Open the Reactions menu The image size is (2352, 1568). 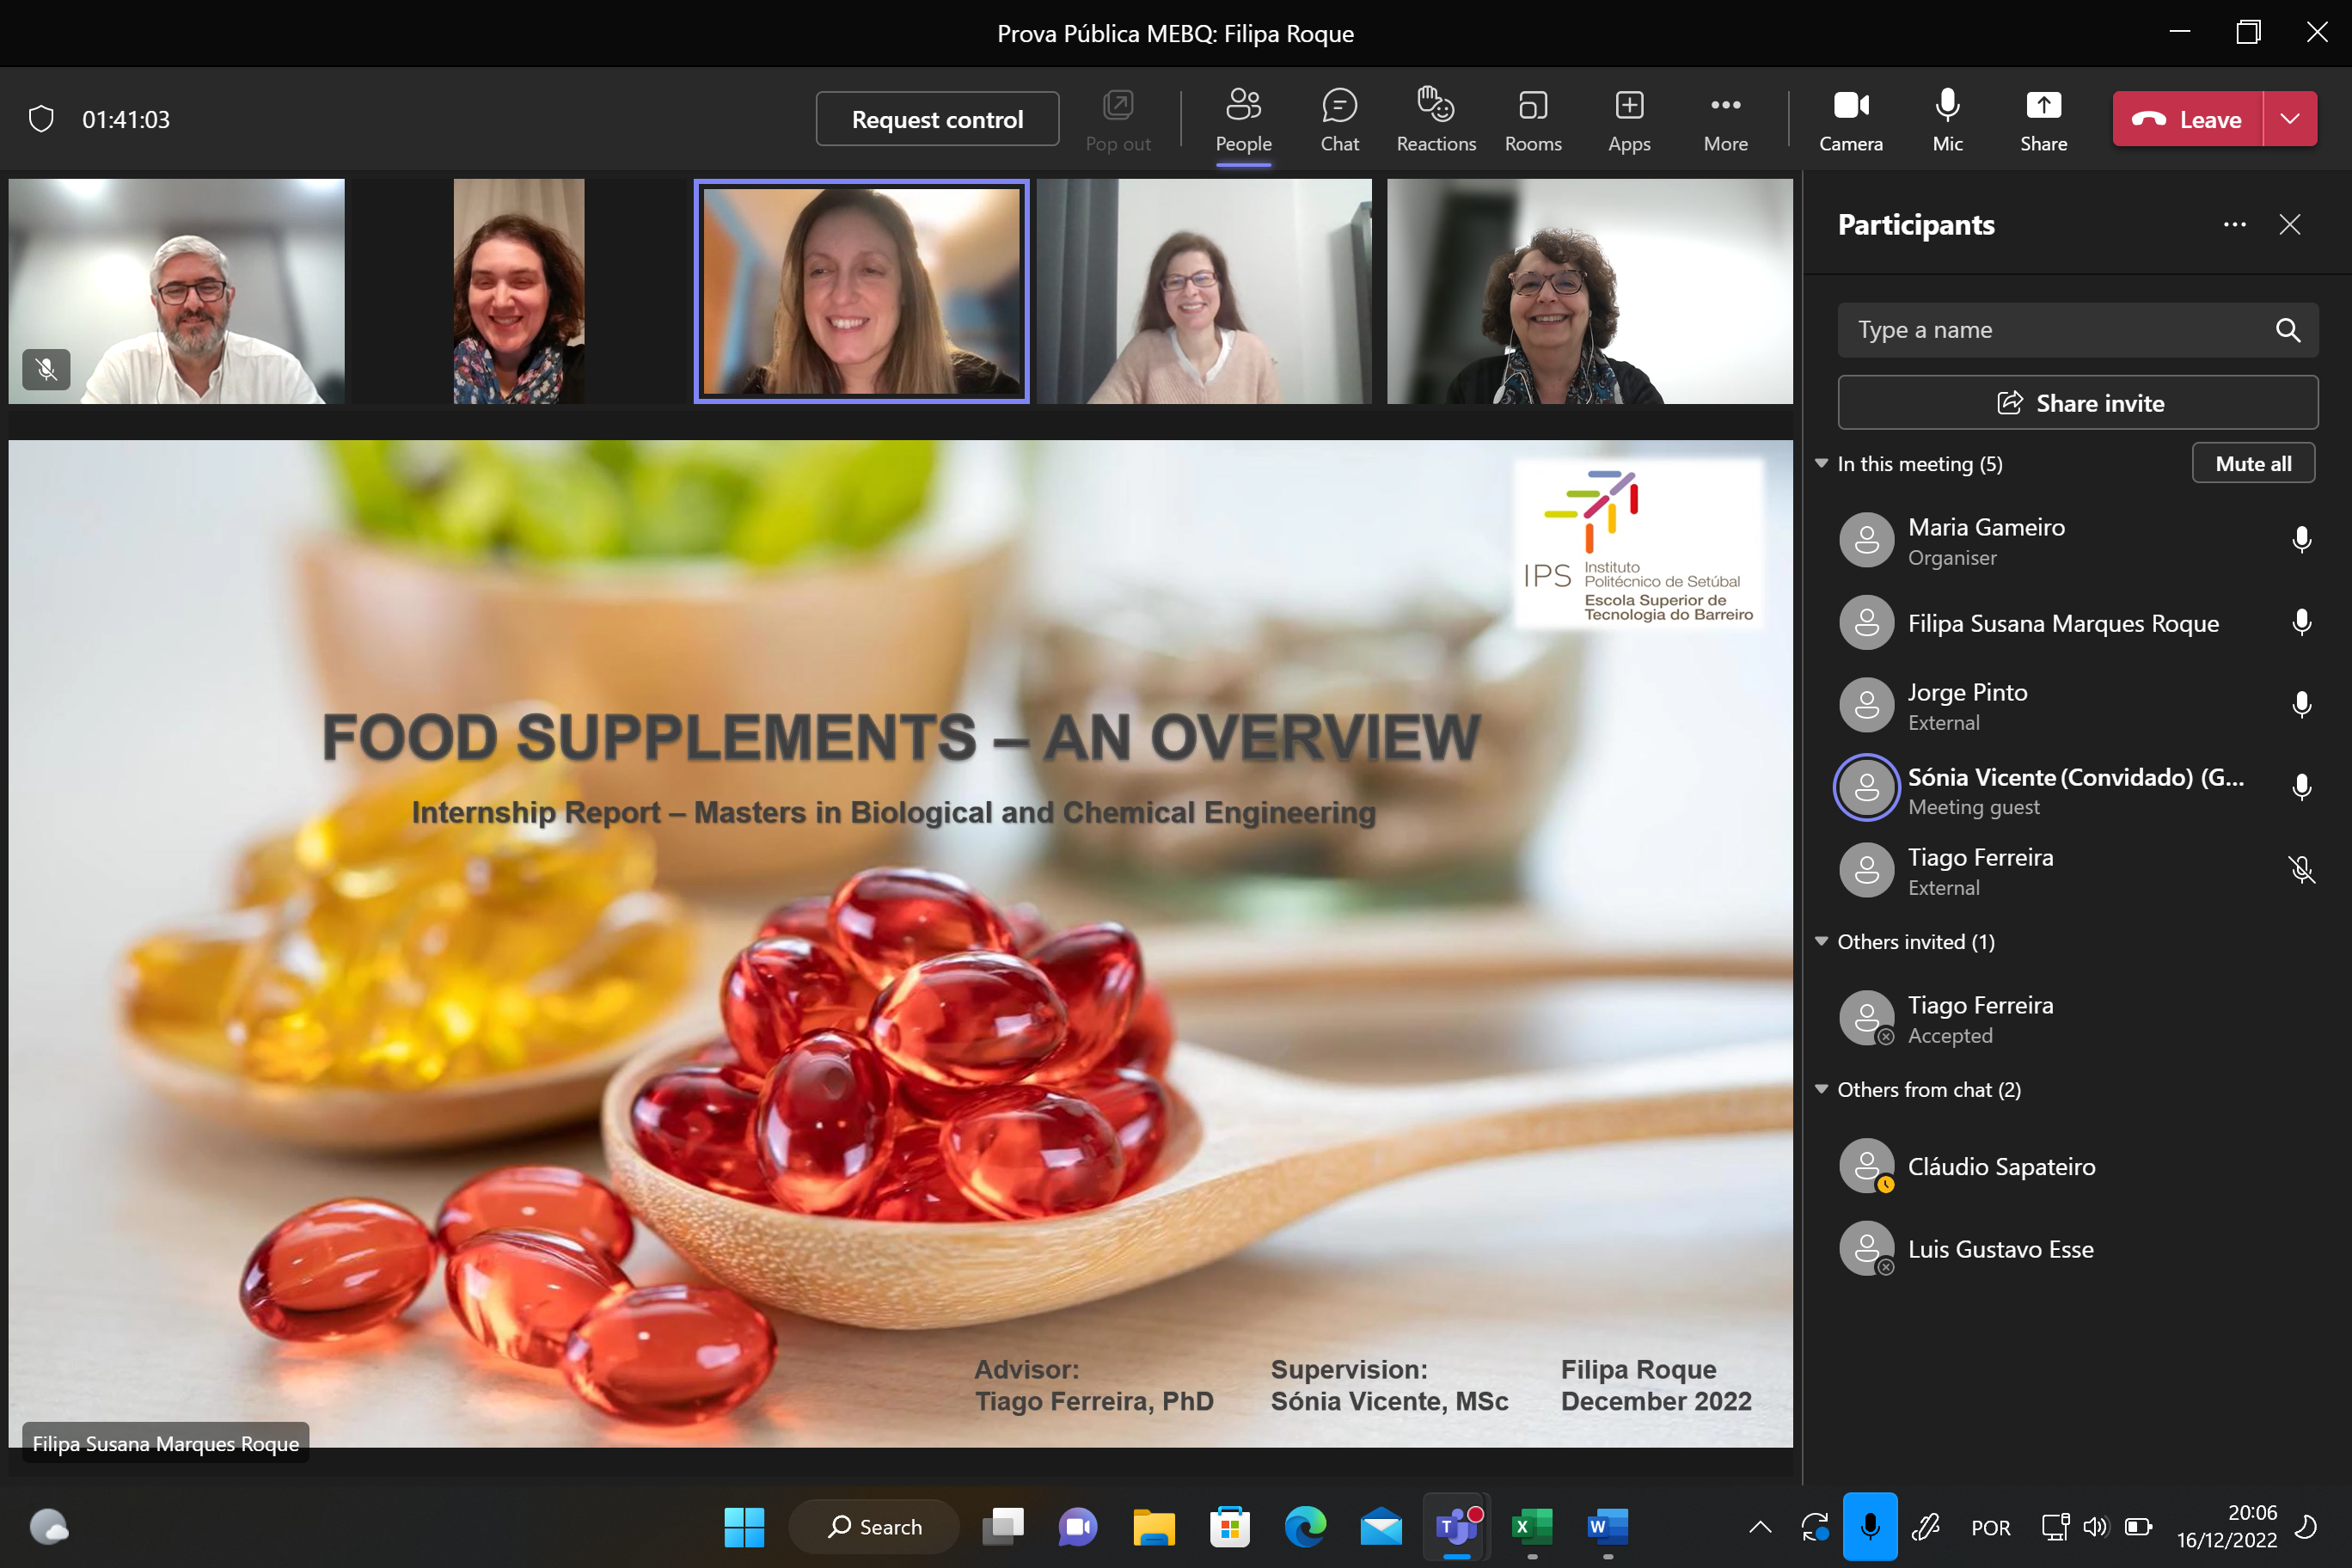click(1436, 119)
